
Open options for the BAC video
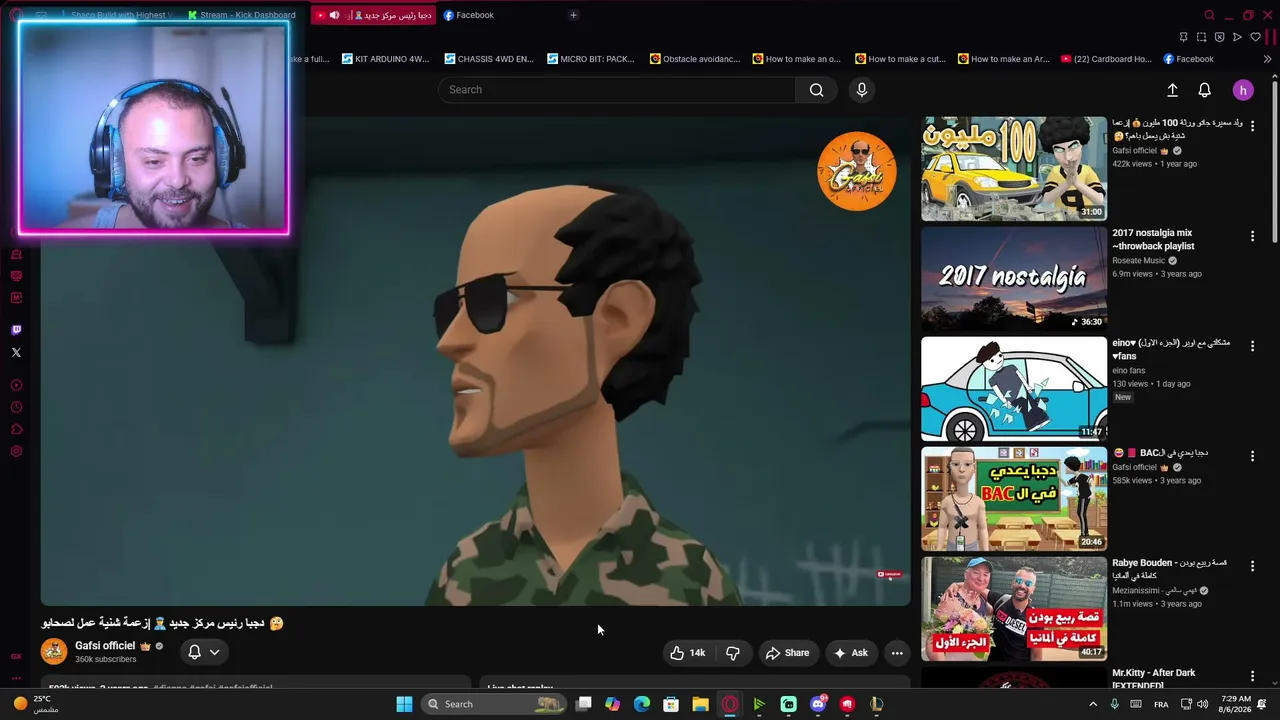pos(1252,456)
